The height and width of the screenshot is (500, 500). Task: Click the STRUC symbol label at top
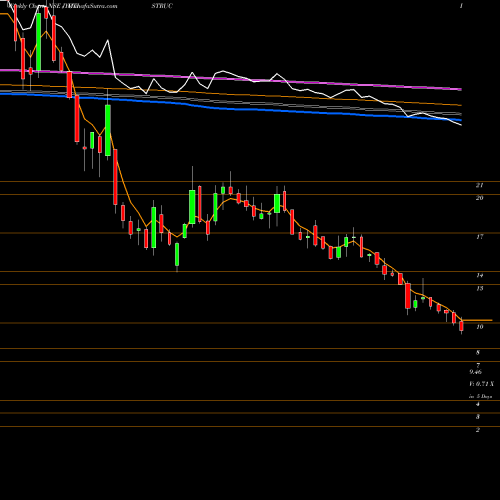[x=162, y=6]
